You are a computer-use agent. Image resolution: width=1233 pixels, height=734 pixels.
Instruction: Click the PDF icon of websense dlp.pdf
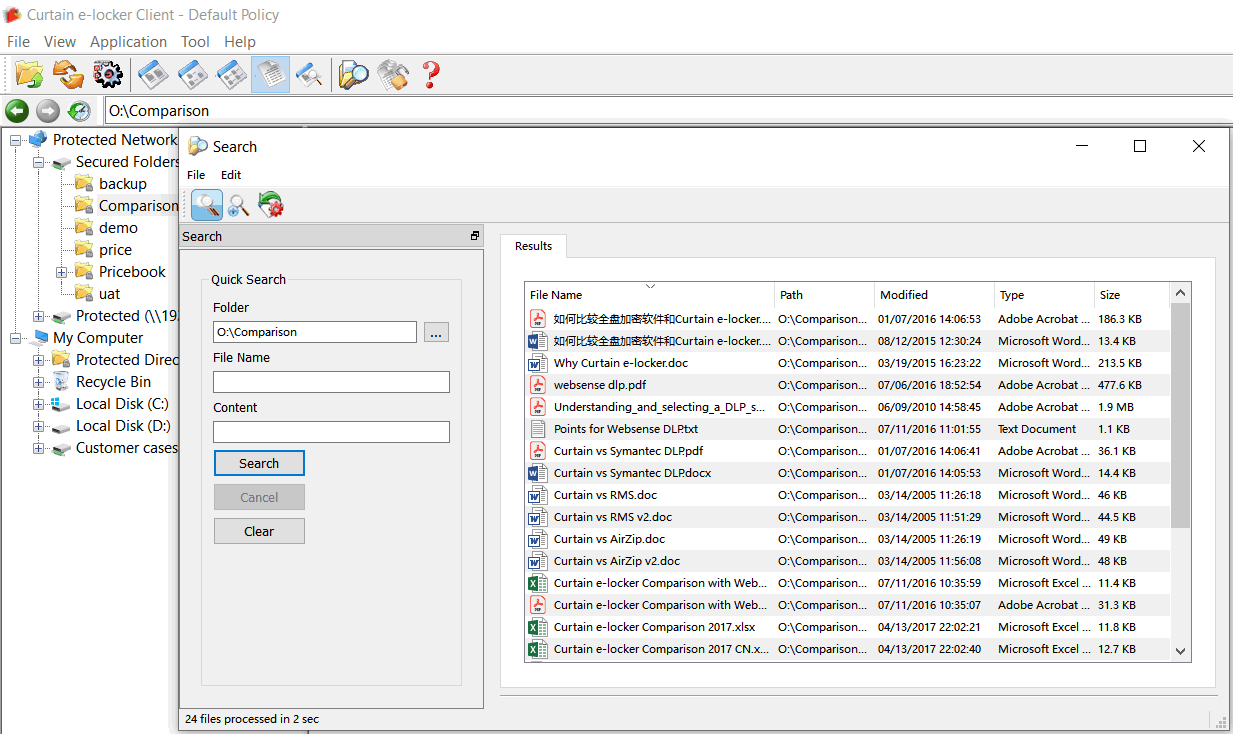[537, 385]
